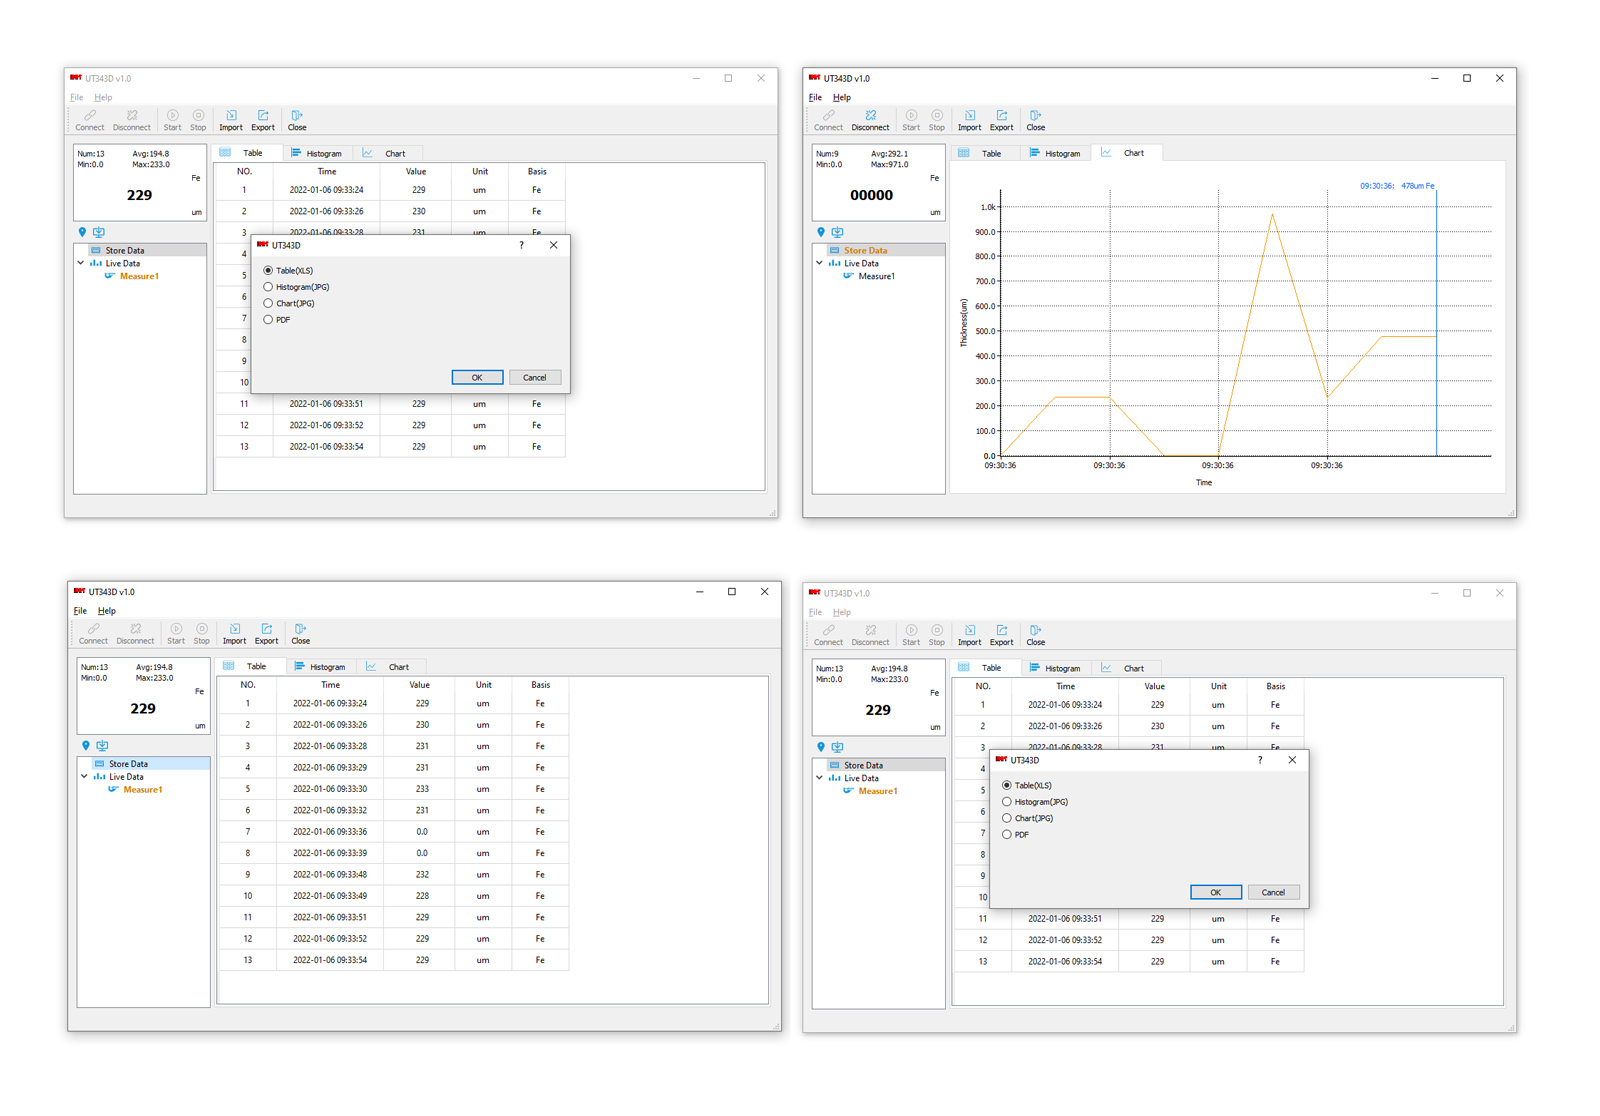Select Histogram(JPG) option in the top-left export dialog
Viewport: 1600px width, 1116px height.
[268, 287]
